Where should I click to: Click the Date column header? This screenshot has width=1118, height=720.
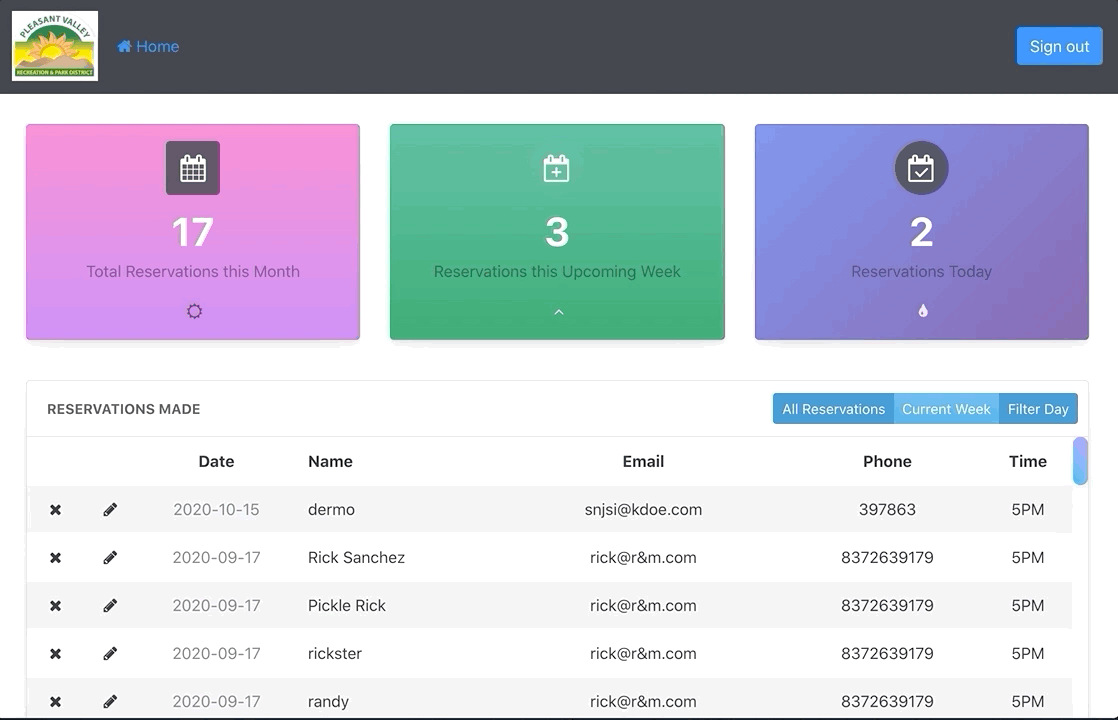(216, 461)
